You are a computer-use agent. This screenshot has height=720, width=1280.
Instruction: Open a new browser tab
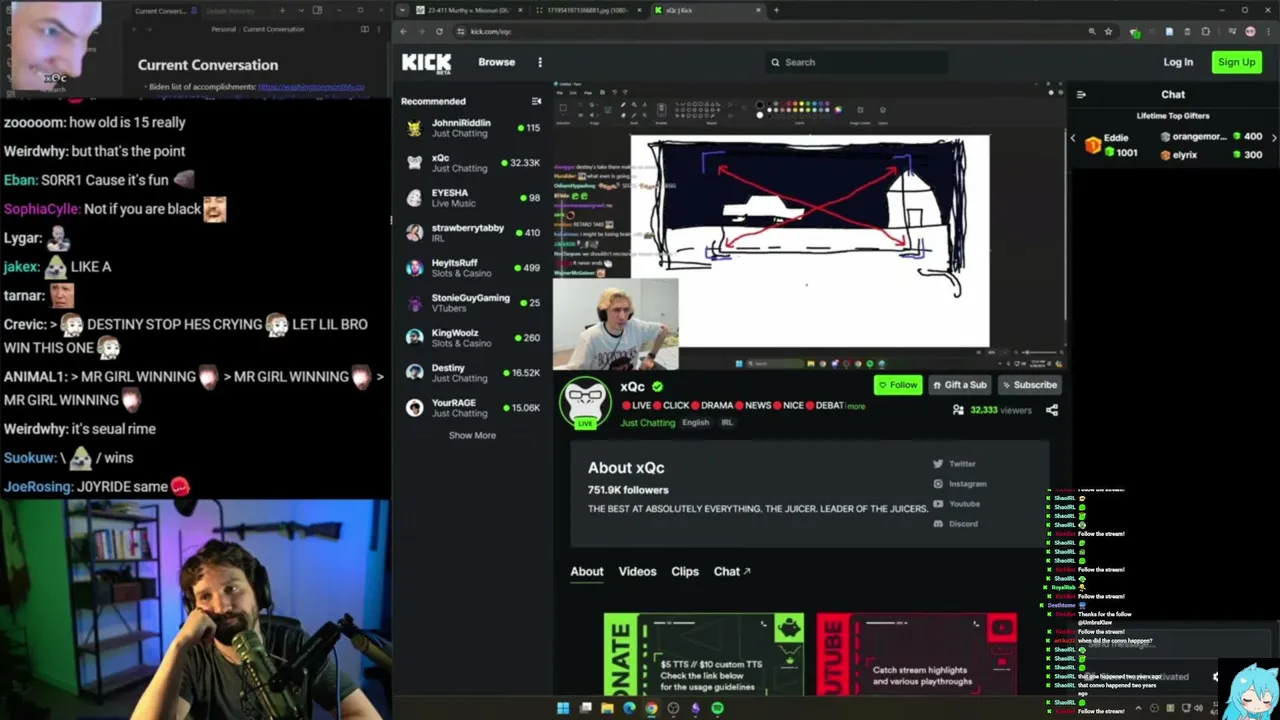pos(776,10)
